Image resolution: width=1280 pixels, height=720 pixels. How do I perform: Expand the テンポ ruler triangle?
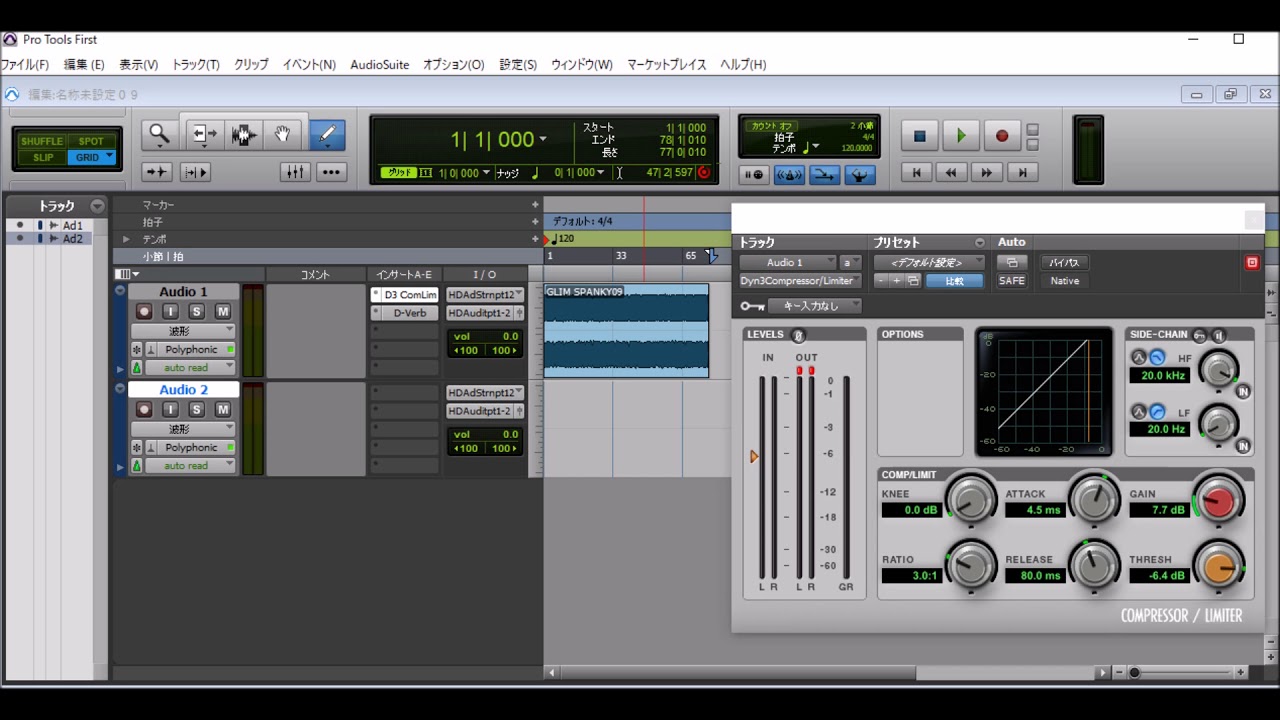(x=126, y=239)
